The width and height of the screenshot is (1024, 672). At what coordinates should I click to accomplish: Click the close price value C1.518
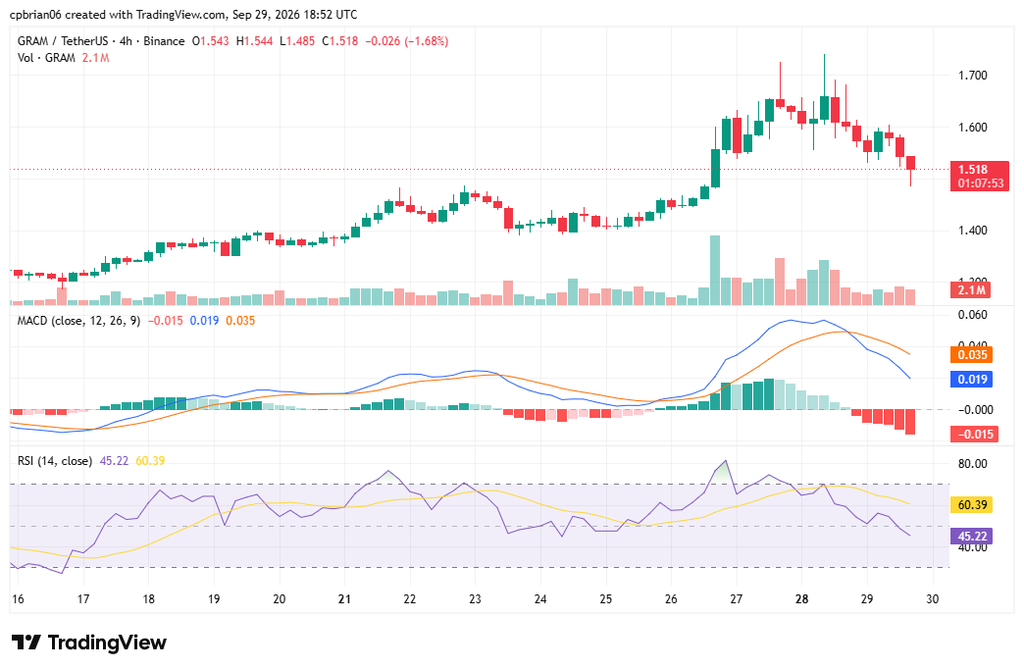click(340, 41)
